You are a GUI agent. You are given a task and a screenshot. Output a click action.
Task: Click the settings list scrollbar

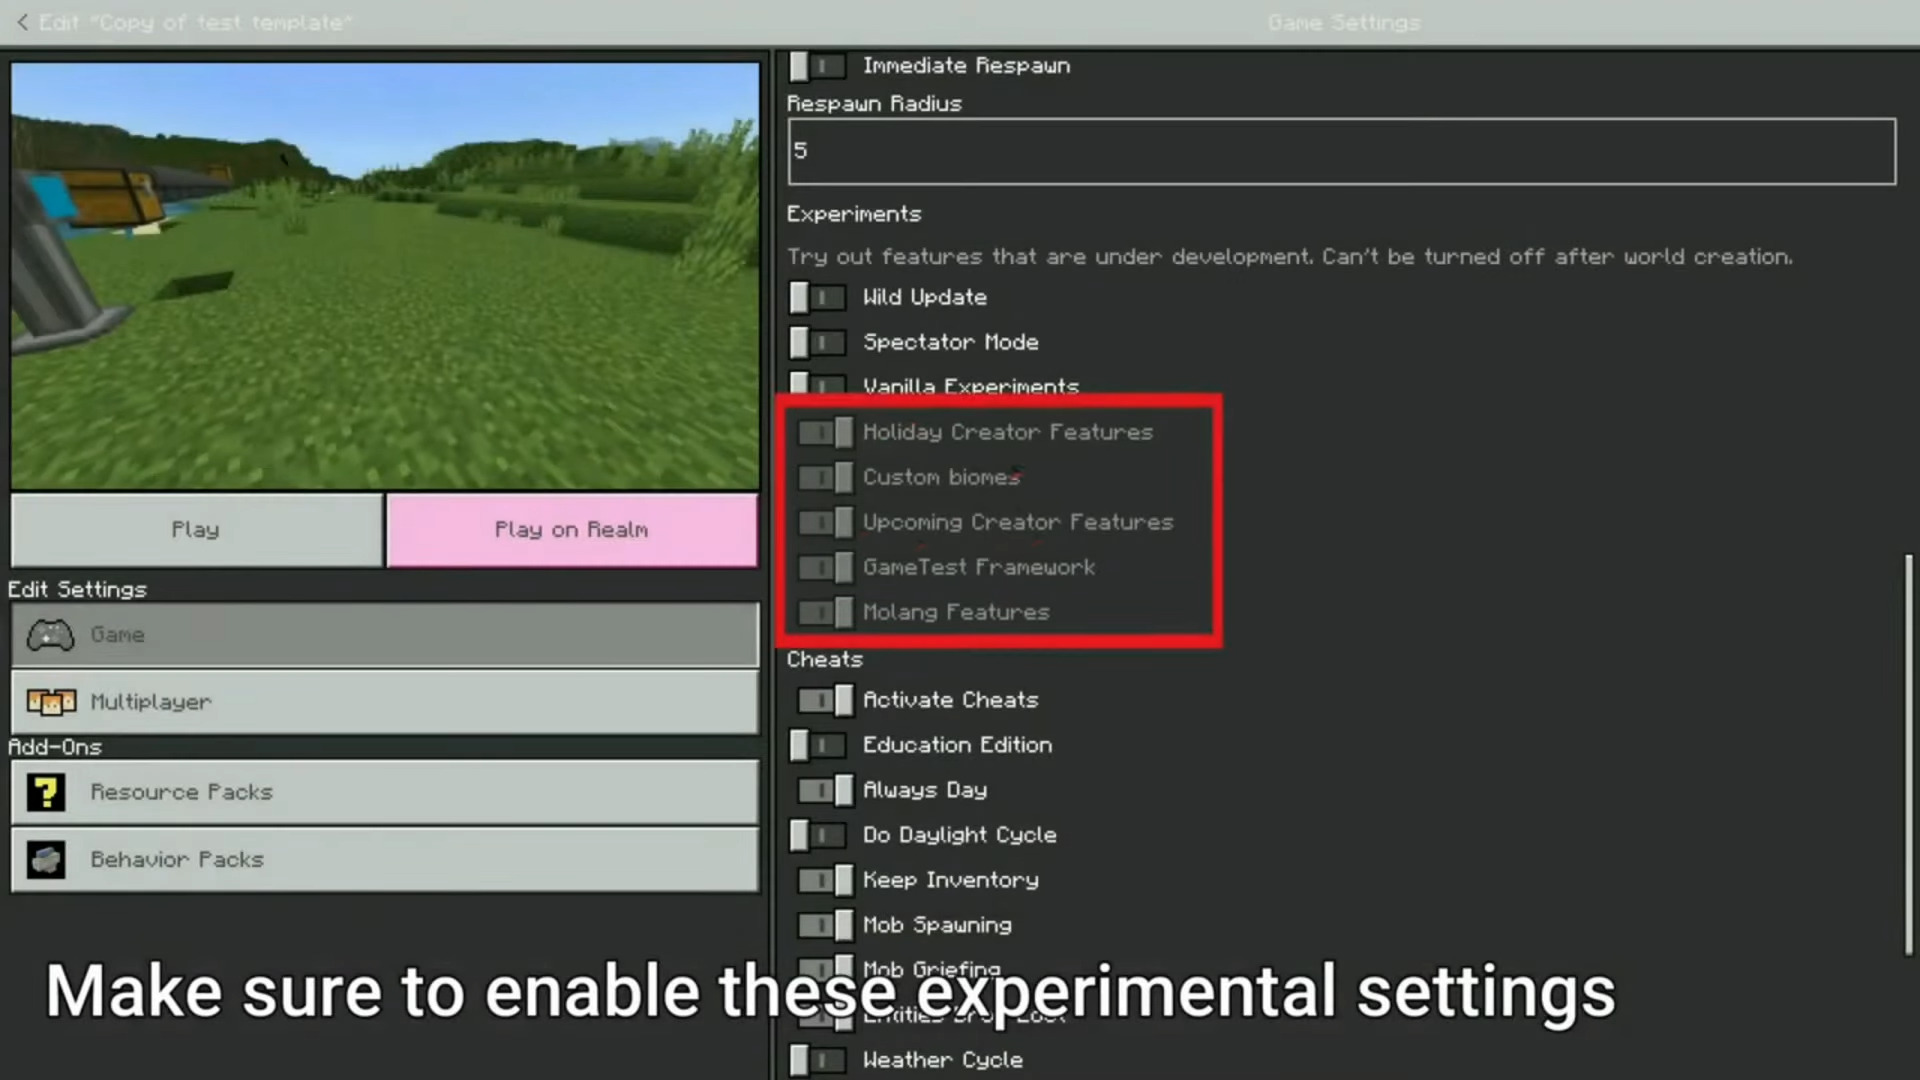tap(1908, 755)
